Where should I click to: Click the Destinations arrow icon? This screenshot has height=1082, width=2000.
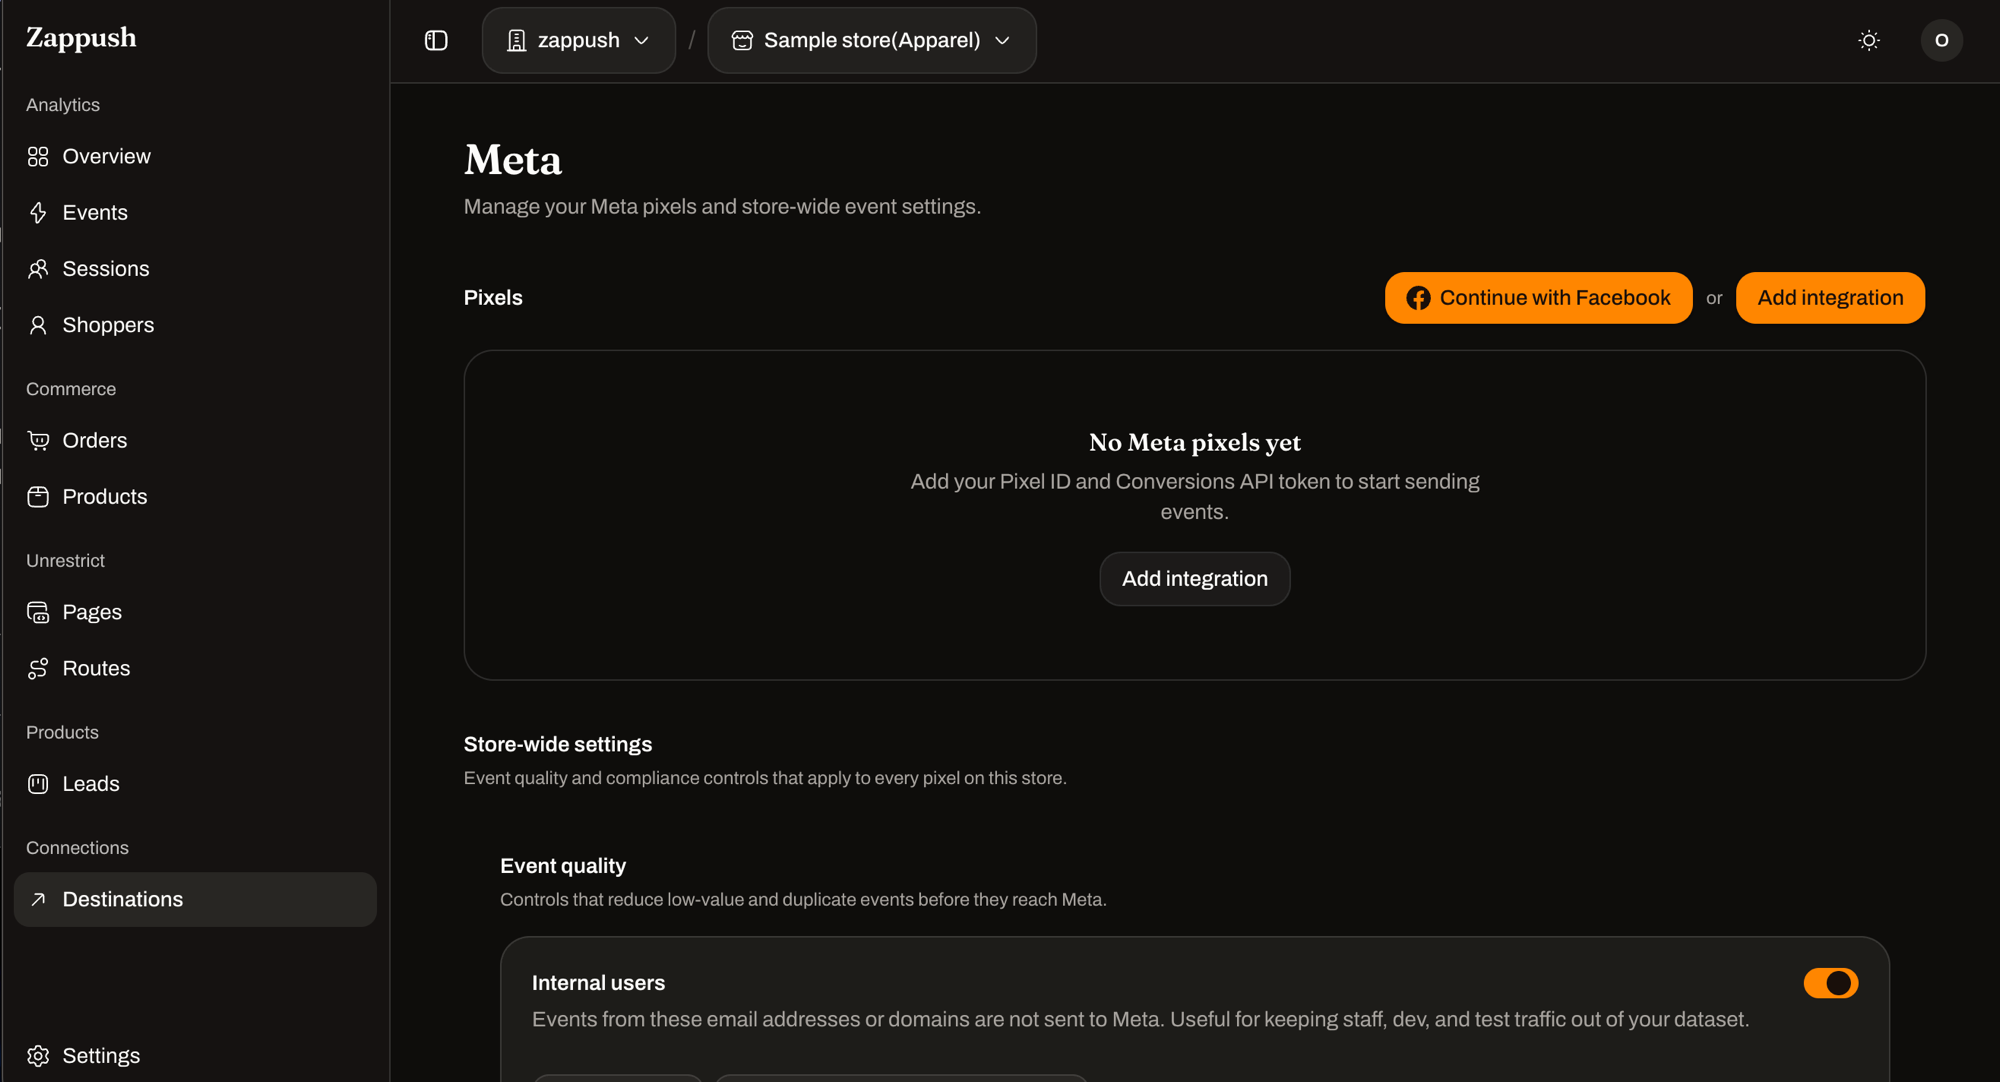(x=38, y=900)
